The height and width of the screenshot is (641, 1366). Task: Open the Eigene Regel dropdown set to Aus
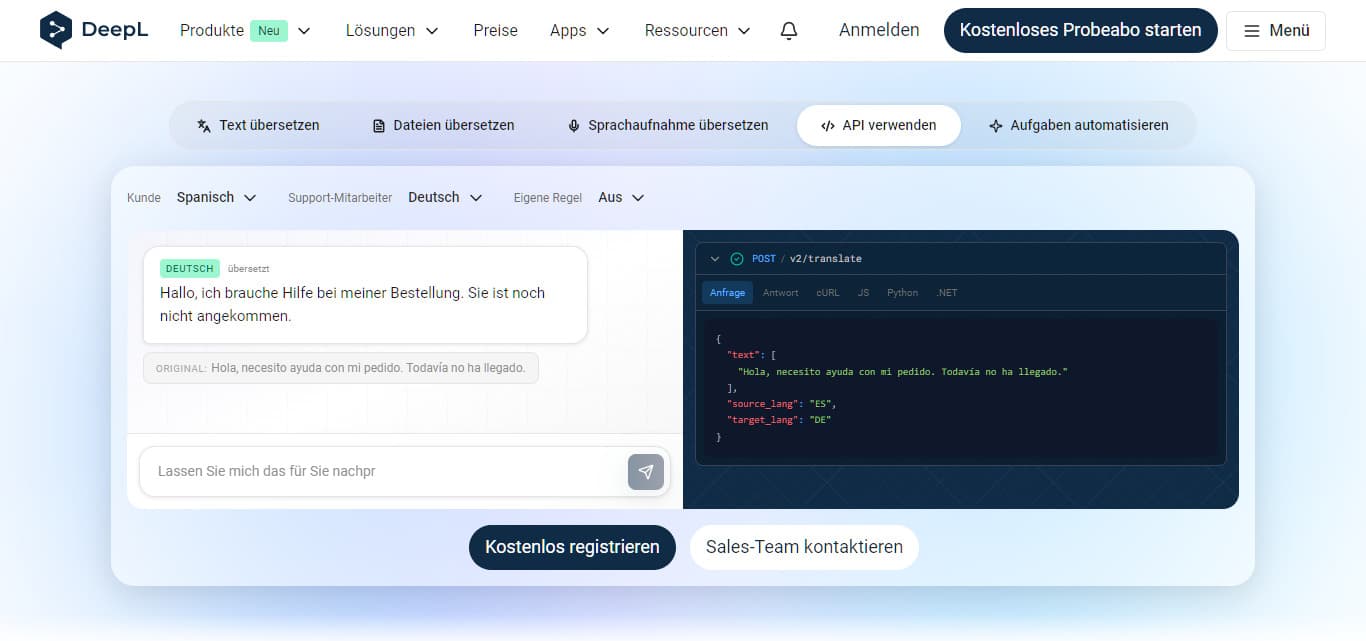(x=621, y=197)
